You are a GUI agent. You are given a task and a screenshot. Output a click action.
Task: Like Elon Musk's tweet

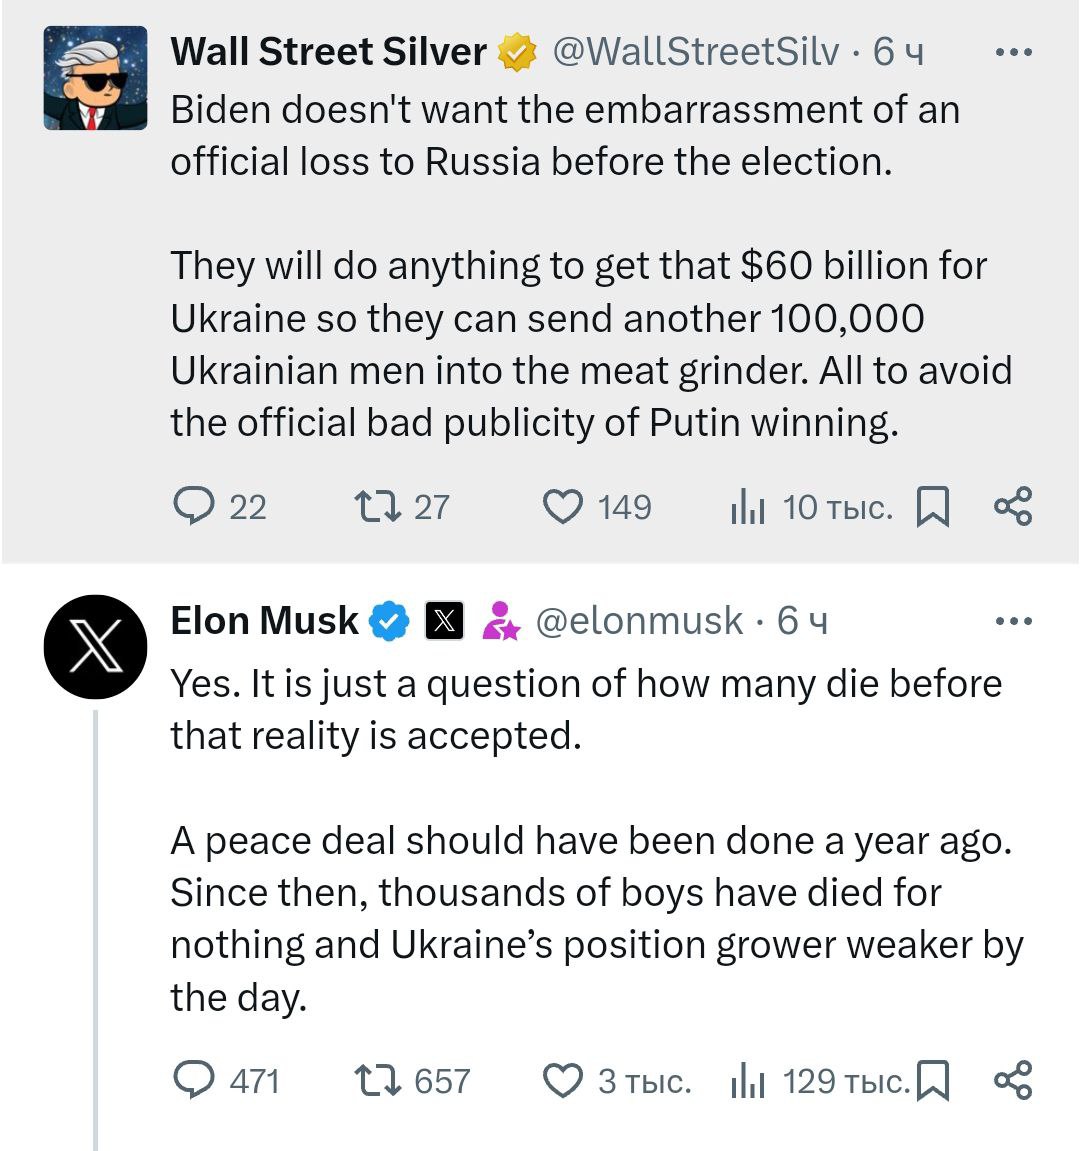(563, 1081)
